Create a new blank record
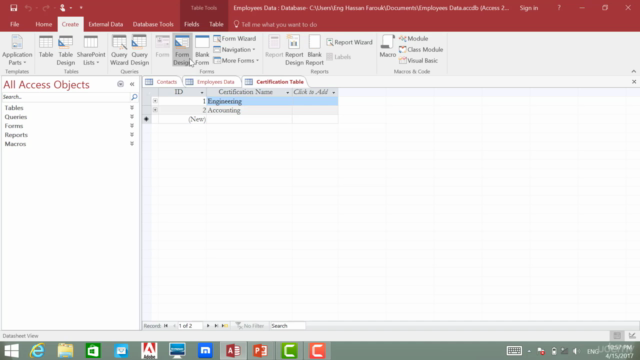The width and height of the screenshot is (640, 360). click(x=225, y=326)
